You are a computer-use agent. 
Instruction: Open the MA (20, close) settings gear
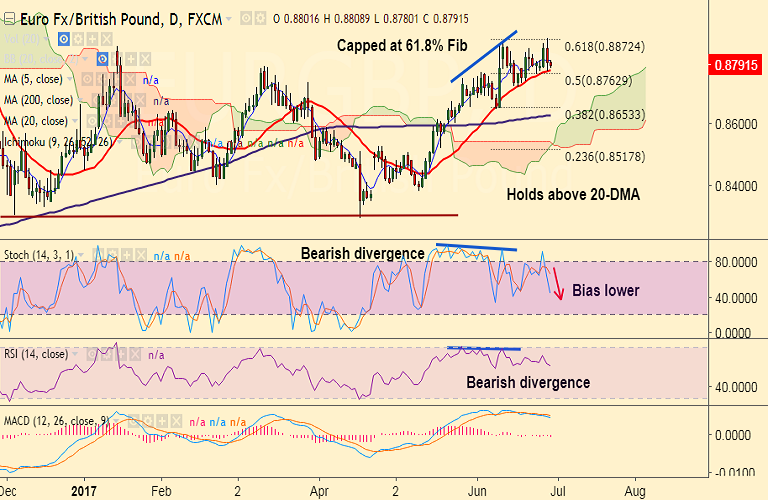[106, 121]
